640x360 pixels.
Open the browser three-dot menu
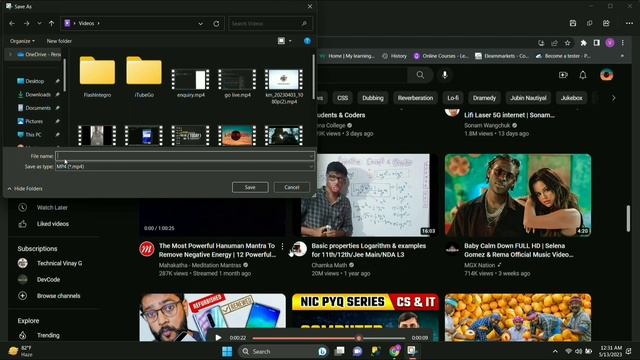click(623, 43)
